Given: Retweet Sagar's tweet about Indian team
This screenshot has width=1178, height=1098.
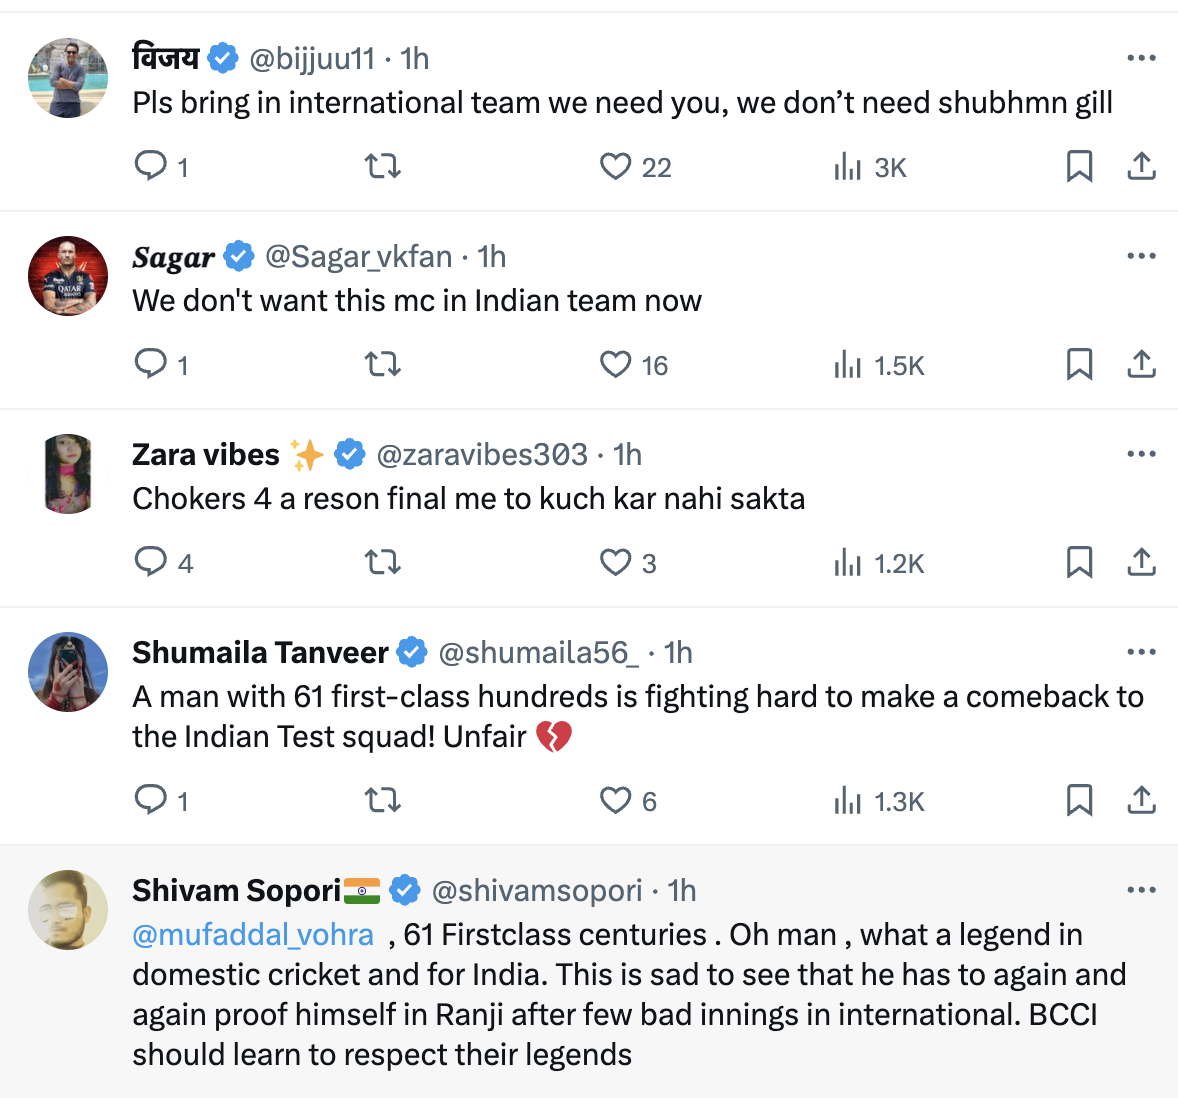Looking at the screenshot, I should point(383,364).
